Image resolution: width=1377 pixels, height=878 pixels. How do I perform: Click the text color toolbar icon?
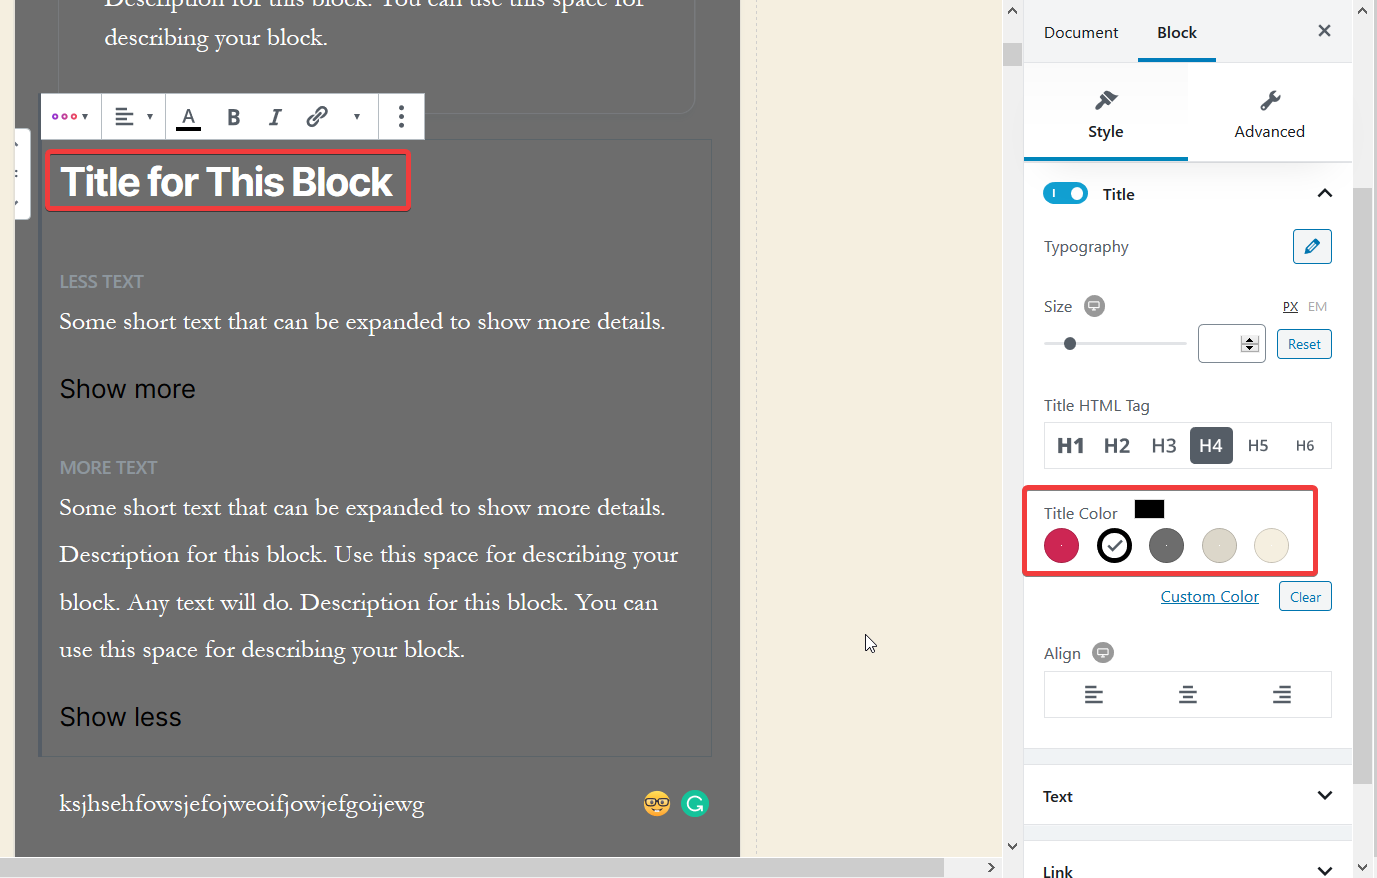188,117
